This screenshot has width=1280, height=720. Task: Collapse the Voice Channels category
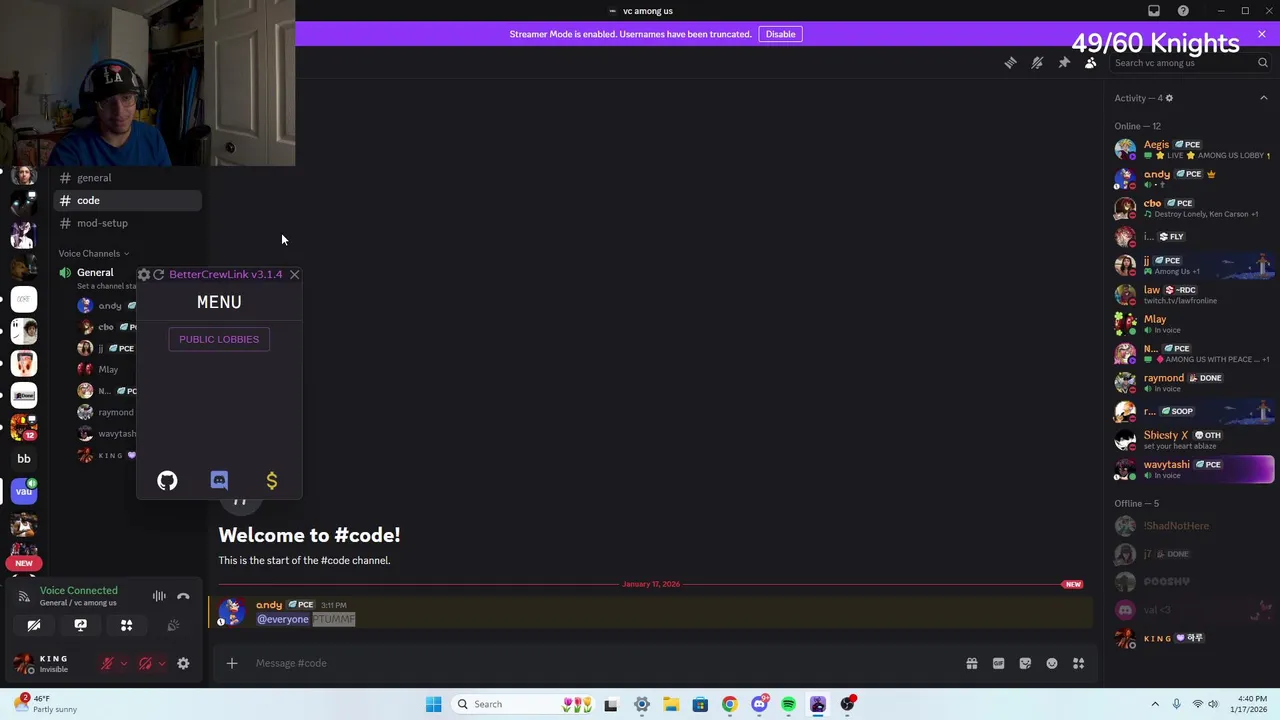94,253
